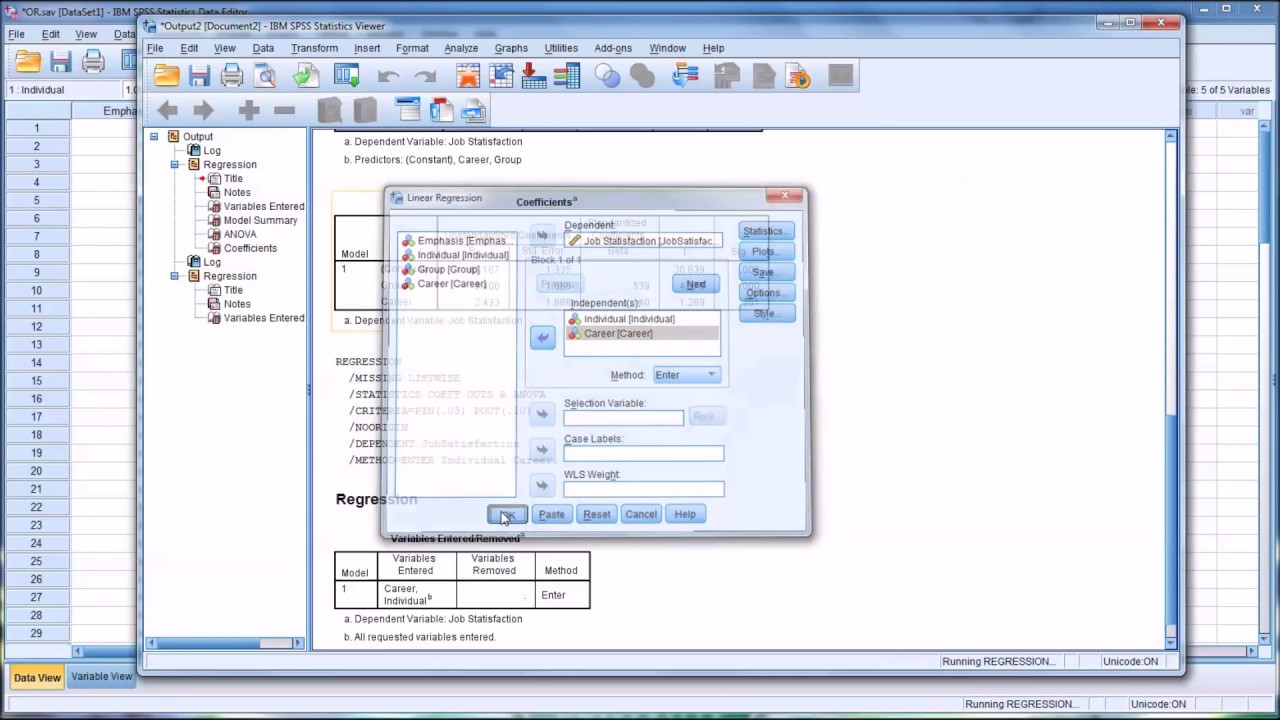Image resolution: width=1280 pixels, height=720 pixels.
Task: Click the Selection Variable input field
Action: (x=623, y=417)
